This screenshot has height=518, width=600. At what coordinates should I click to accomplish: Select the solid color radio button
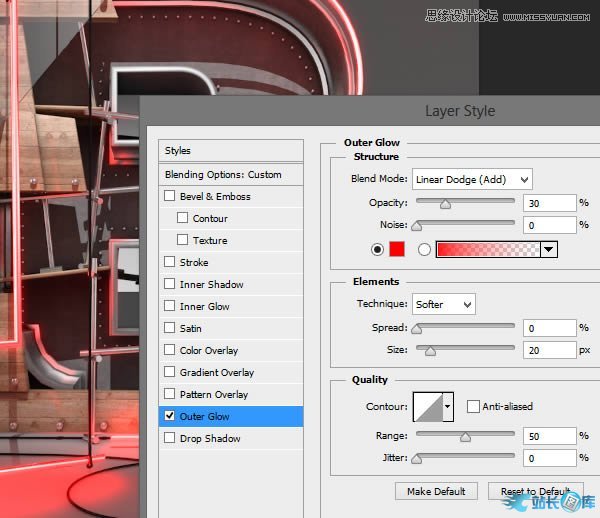tap(377, 249)
